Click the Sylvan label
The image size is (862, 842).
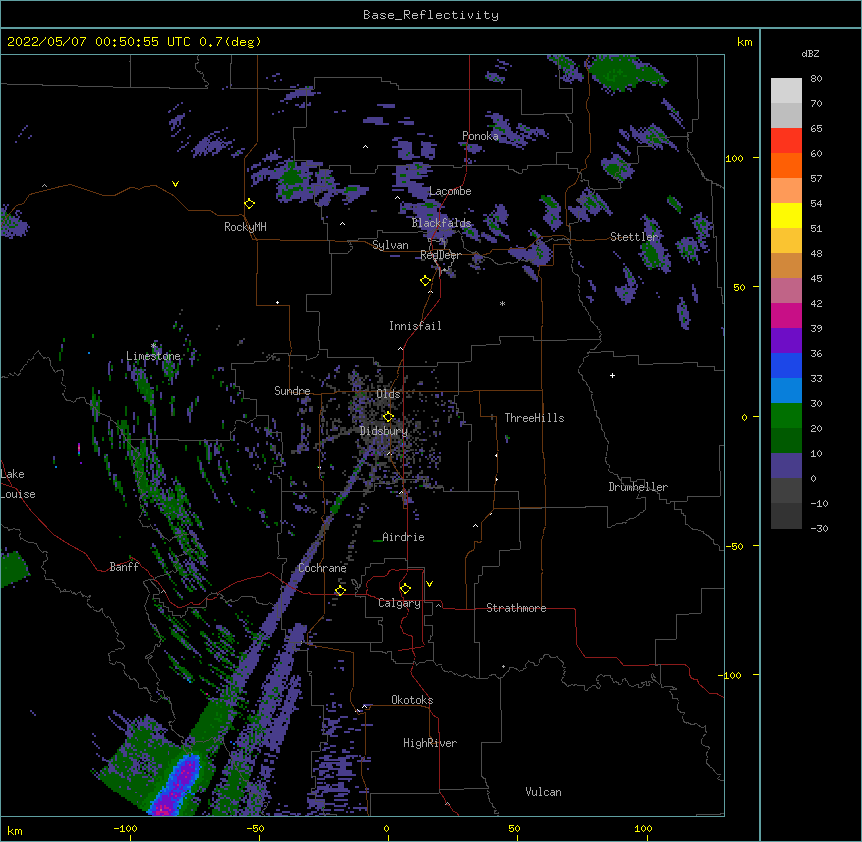390,245
